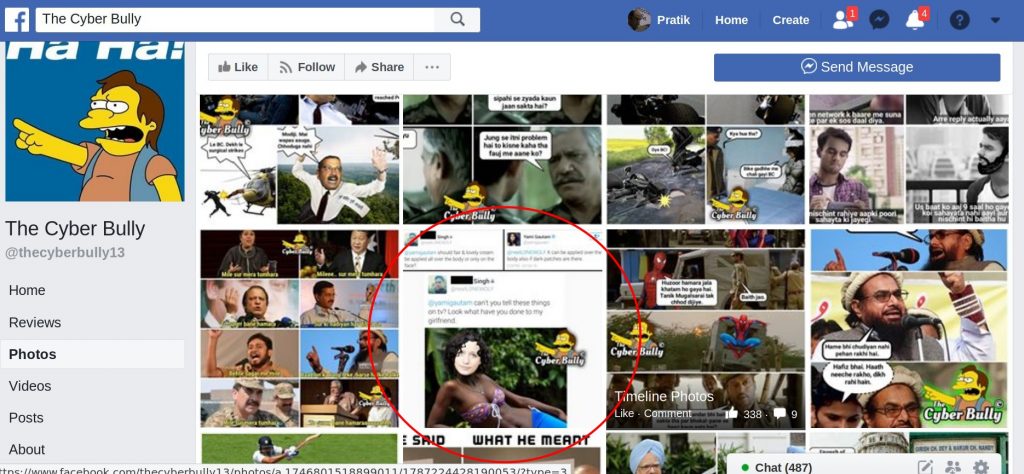This screenshot has height=474, width=1024.
Task: Open the 'Jung se itni problem' meme photo
Action: (502, 159)
